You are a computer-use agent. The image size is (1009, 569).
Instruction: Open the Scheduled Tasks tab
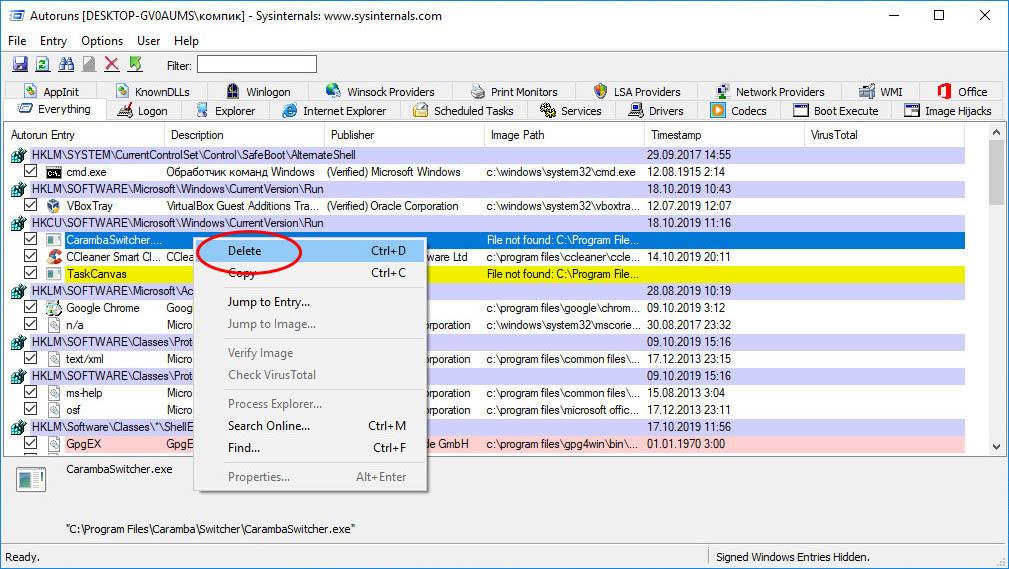point(463,111)
